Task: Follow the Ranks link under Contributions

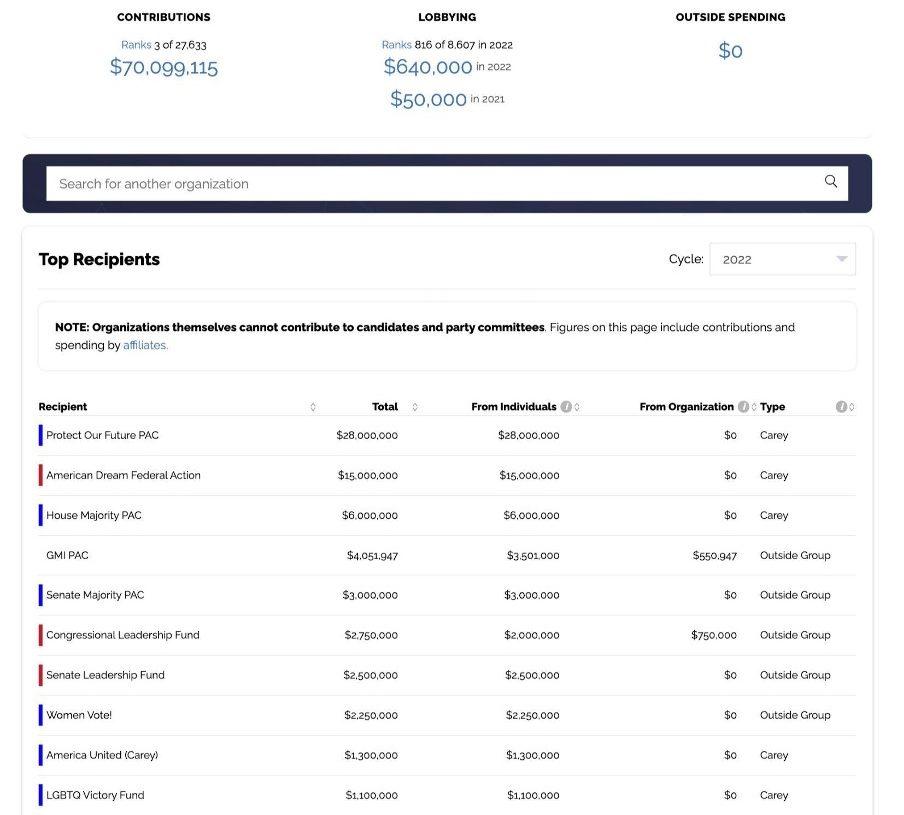Action: pyautogui.click(x=136, y=45)
